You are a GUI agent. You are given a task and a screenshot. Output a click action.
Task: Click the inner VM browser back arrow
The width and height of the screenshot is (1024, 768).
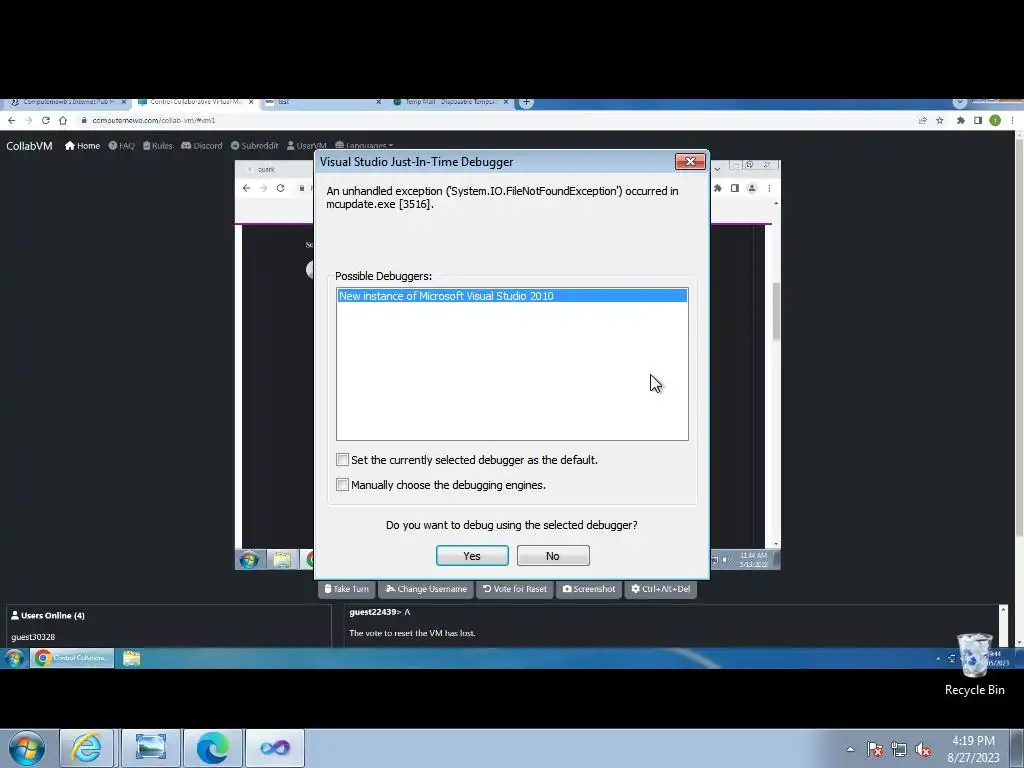point(246,188)
